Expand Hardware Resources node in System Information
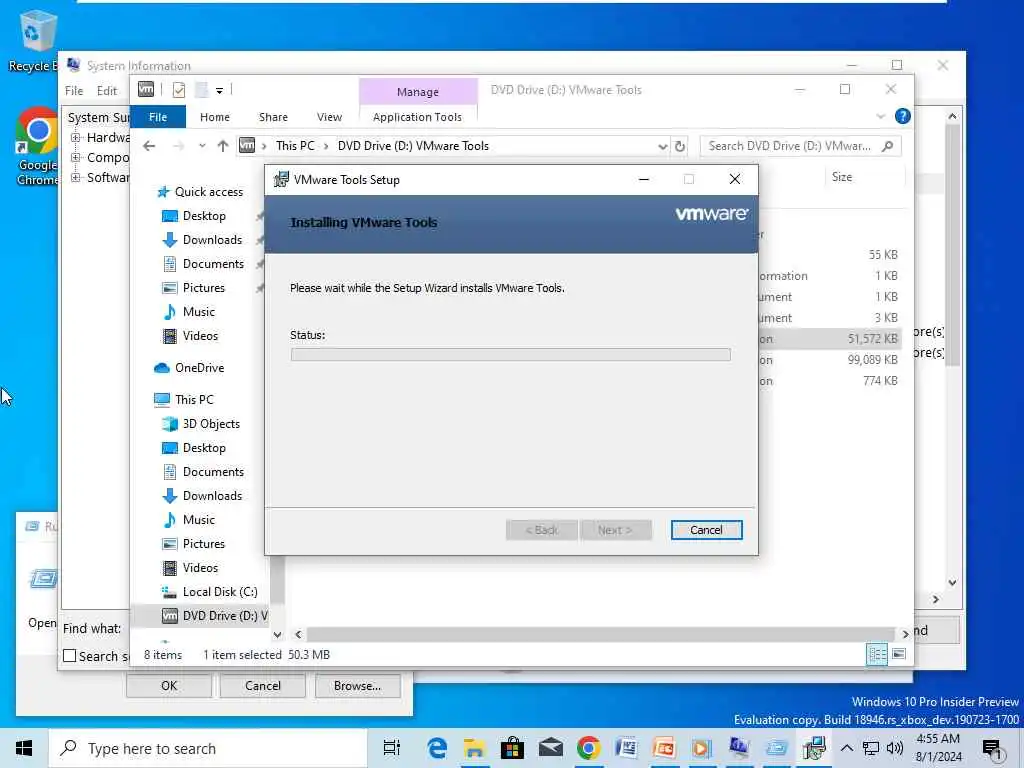1024x768 pixels. (x=76, y=138)
